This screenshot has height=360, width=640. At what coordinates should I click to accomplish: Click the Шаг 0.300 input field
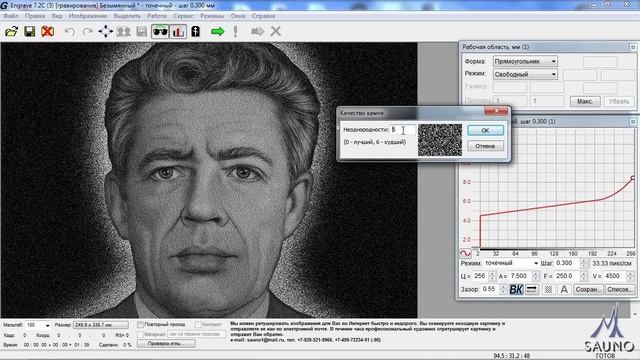568,264
